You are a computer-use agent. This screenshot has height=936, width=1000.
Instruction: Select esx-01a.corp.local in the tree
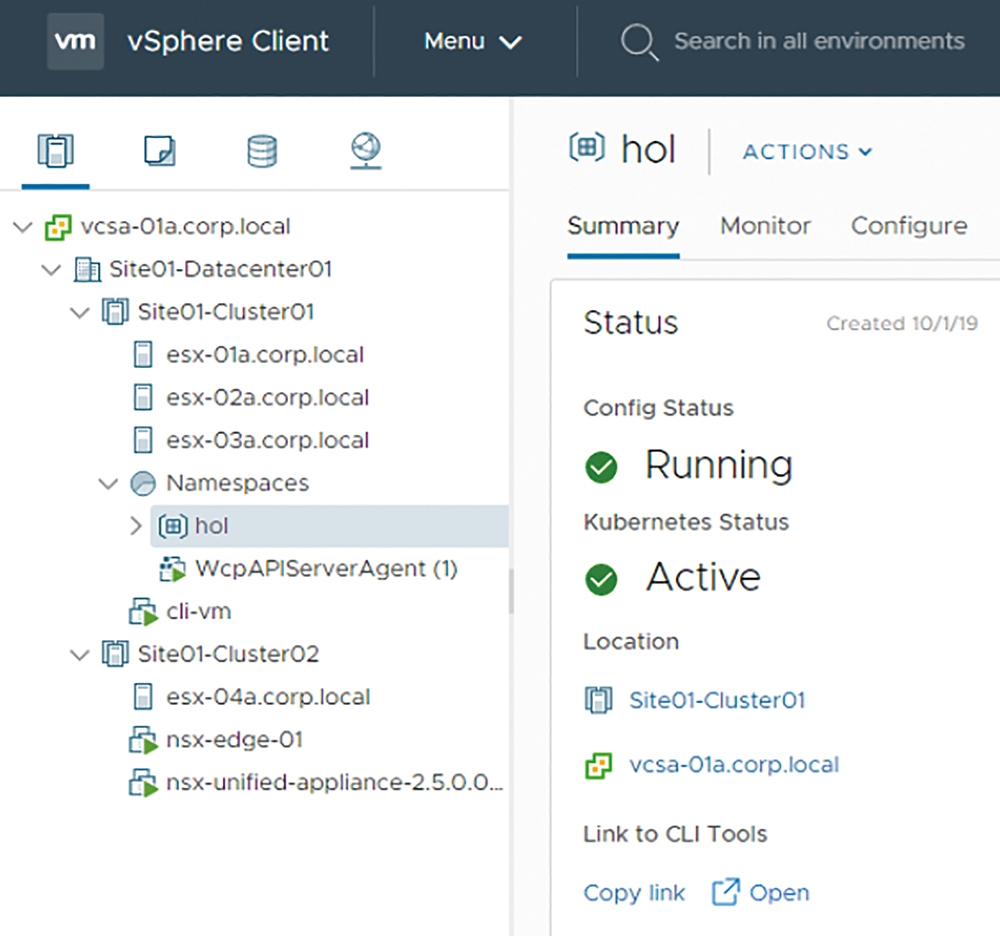pyautogui.click(x=265, y=355)
